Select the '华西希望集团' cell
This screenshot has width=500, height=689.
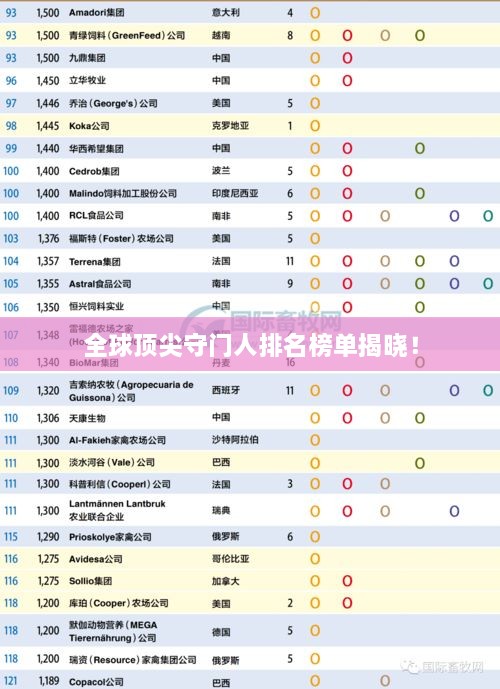pos(96,149)
